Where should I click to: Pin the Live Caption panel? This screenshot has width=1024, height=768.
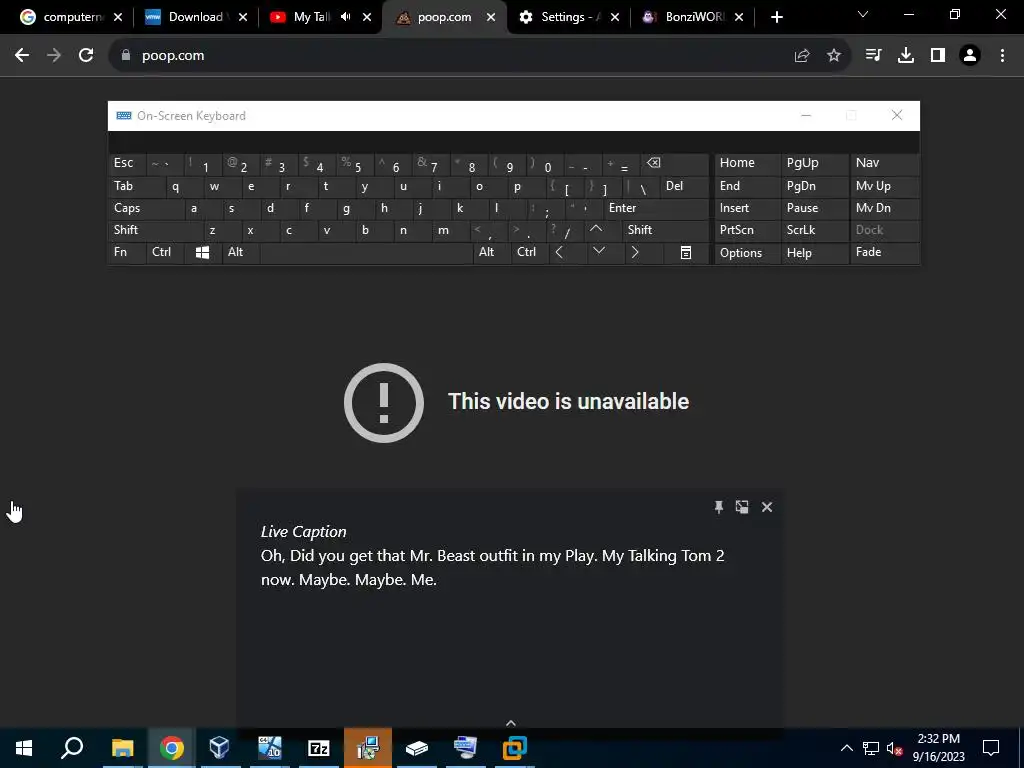coord(718,507)
